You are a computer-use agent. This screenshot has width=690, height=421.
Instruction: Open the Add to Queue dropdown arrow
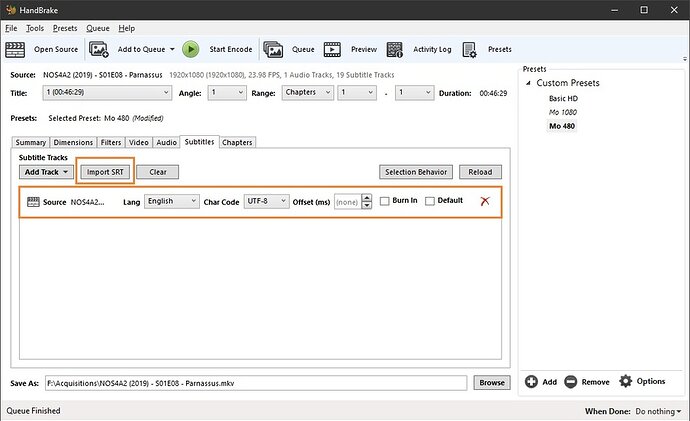(x=172, y=49)
